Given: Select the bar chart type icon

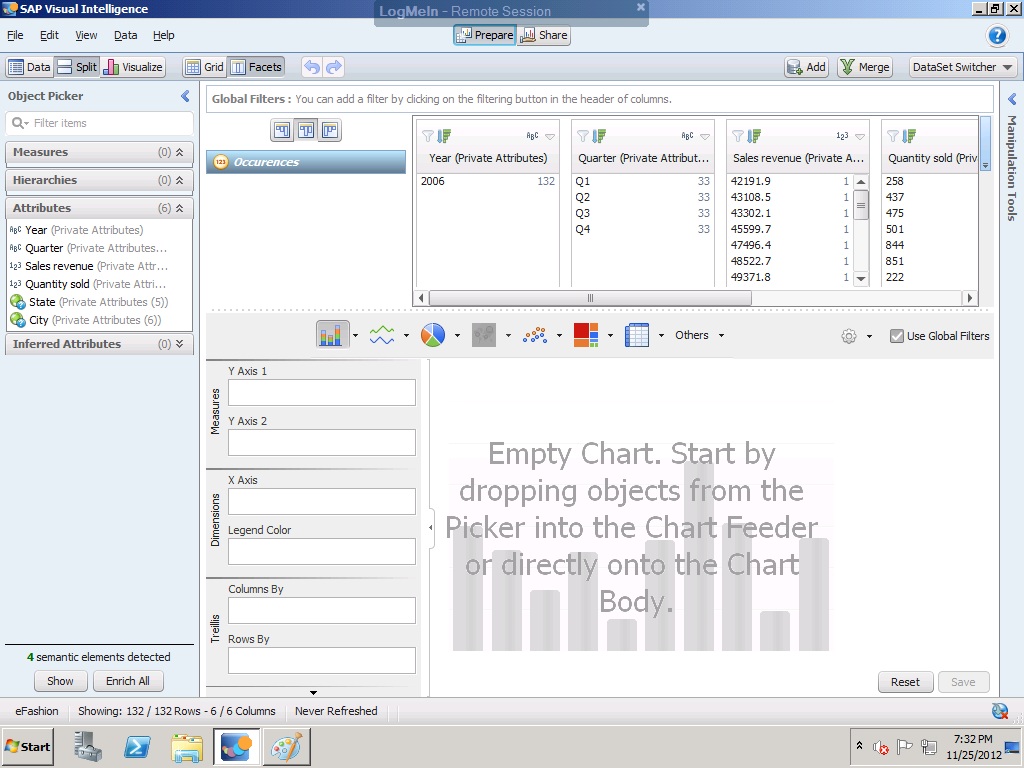Looking at the screenshot, I should pos(332,336).
